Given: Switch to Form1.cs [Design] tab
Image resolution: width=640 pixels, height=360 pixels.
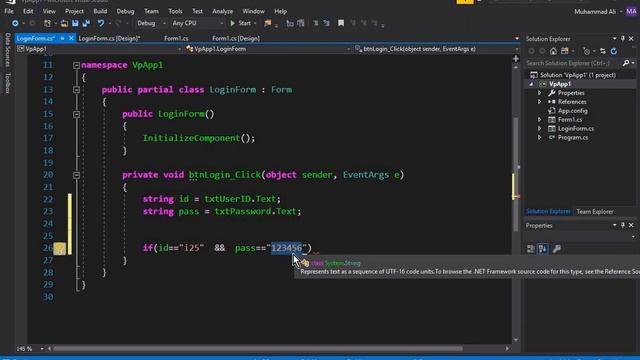Looking at the screenshot, I should 236,38.
